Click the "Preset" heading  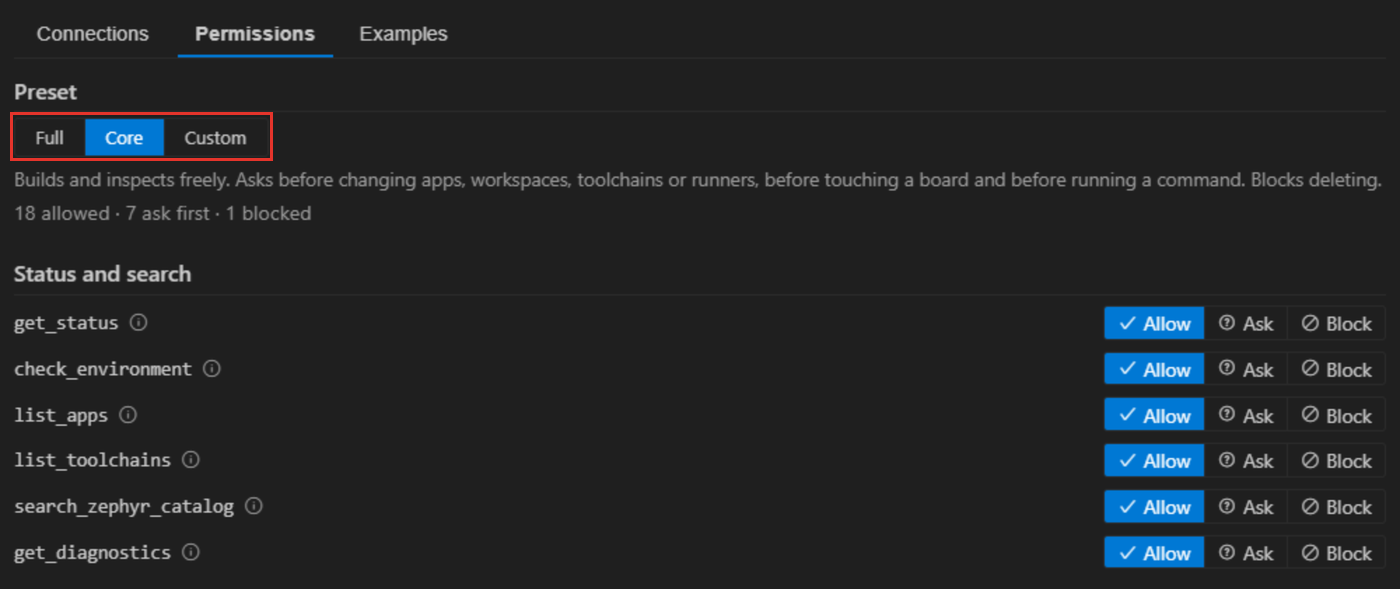45,91
